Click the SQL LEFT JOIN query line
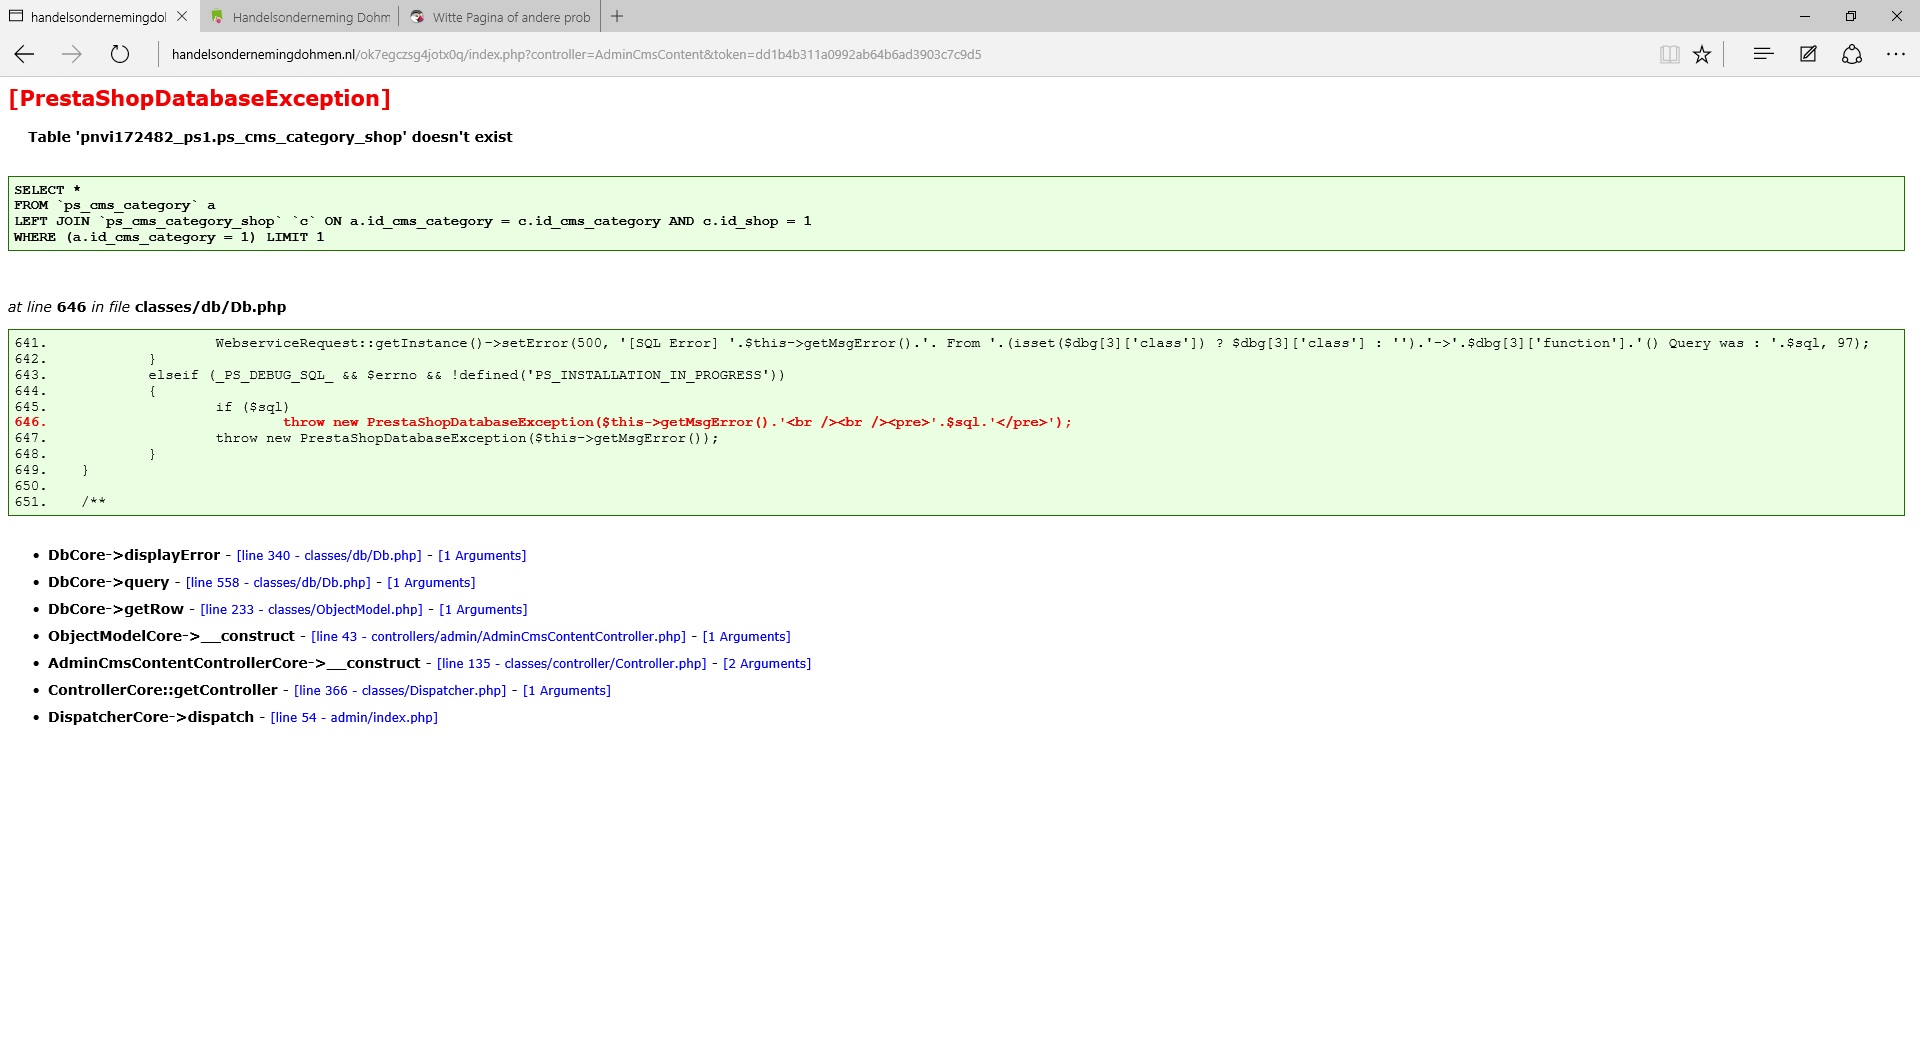Image resolution: width=1920 pixels, height=1040 pixels. [x=413, y=221]
